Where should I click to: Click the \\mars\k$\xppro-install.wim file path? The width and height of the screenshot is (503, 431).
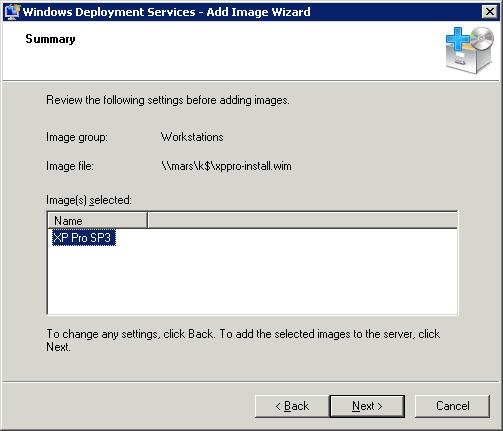226,166
